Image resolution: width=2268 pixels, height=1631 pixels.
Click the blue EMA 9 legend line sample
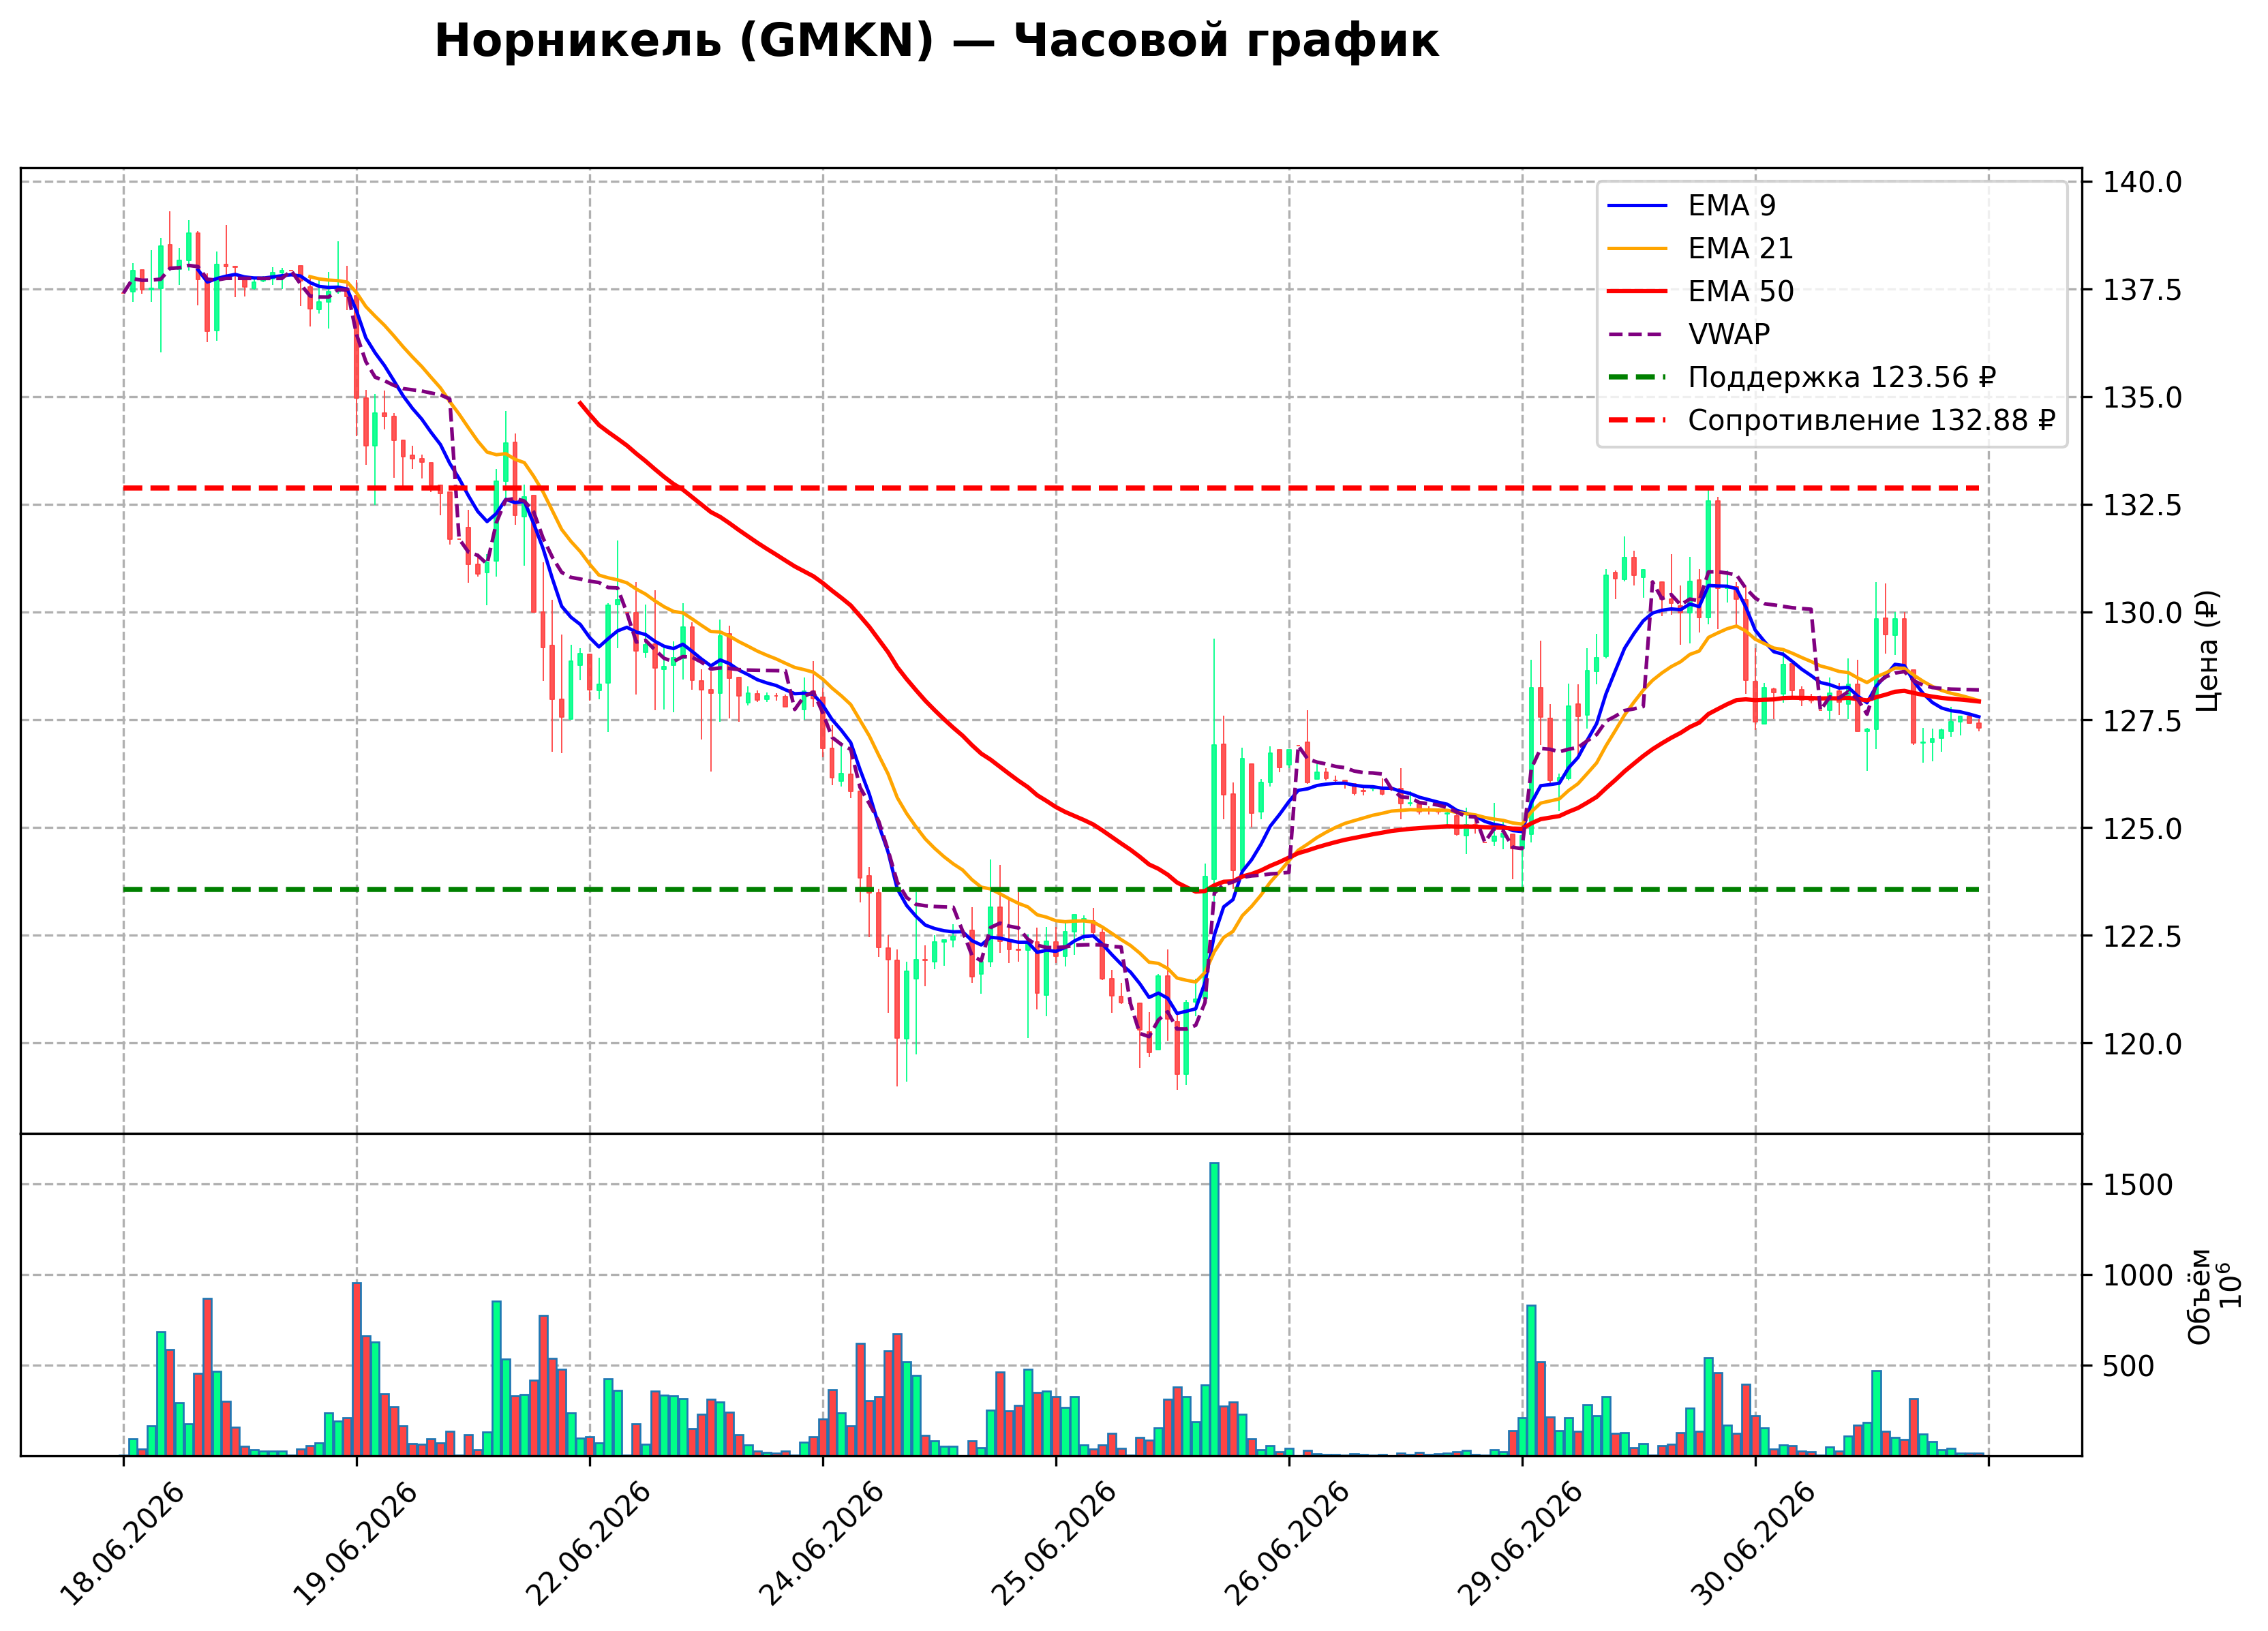pos(1637,205)
